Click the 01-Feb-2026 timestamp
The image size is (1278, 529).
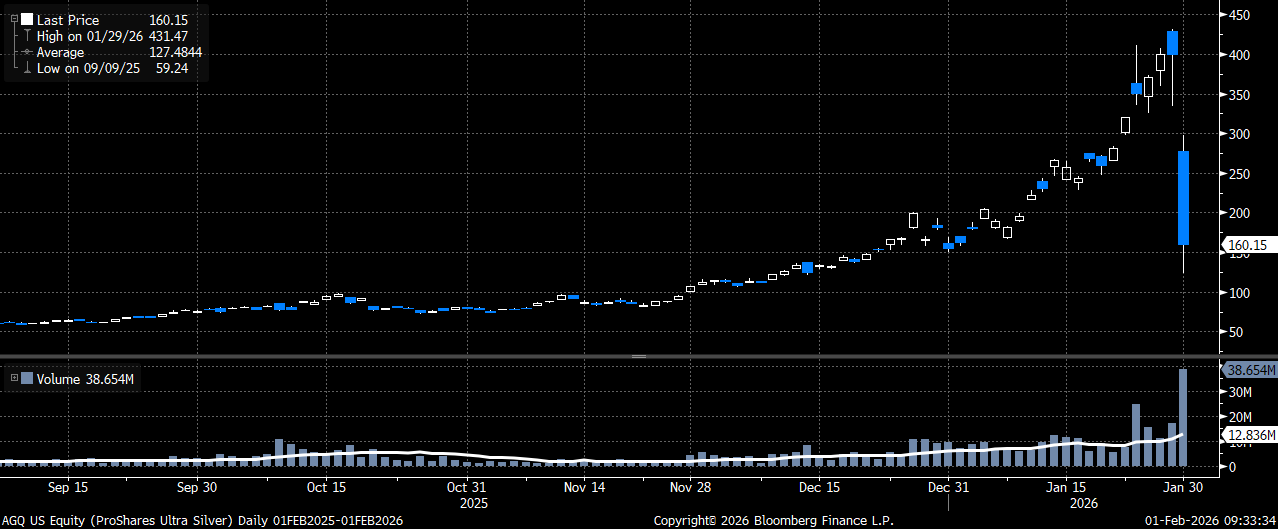coord(1210,520)
